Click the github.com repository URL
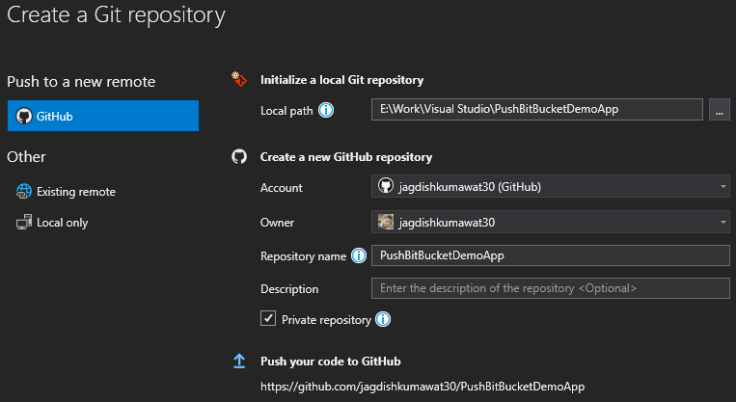 (422, 386)
